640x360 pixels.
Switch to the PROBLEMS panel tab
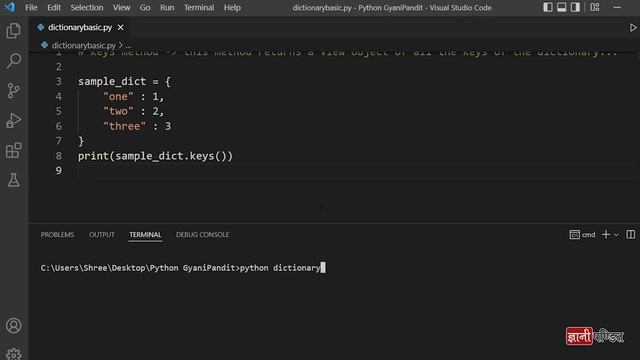(57, 235)
